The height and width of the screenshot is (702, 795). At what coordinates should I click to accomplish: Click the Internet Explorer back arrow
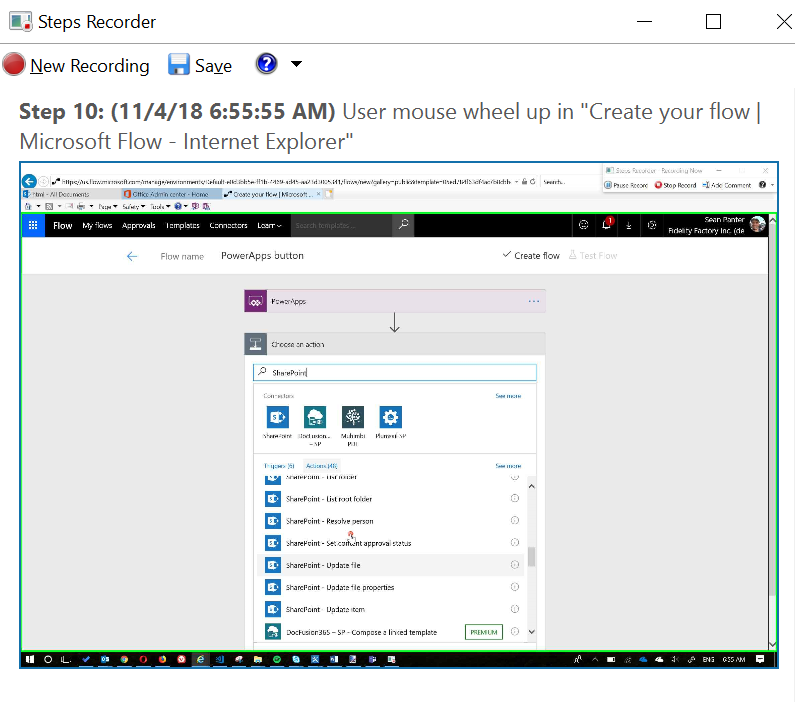29,181
